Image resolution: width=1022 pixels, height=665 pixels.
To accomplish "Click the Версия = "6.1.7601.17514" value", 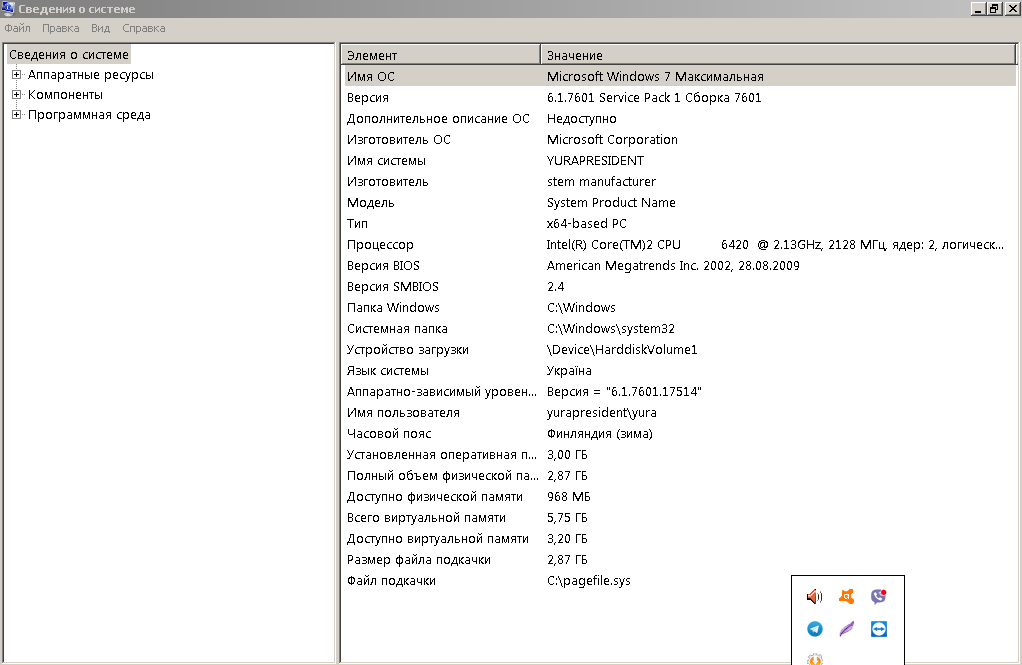I will [x=624, y=392].
